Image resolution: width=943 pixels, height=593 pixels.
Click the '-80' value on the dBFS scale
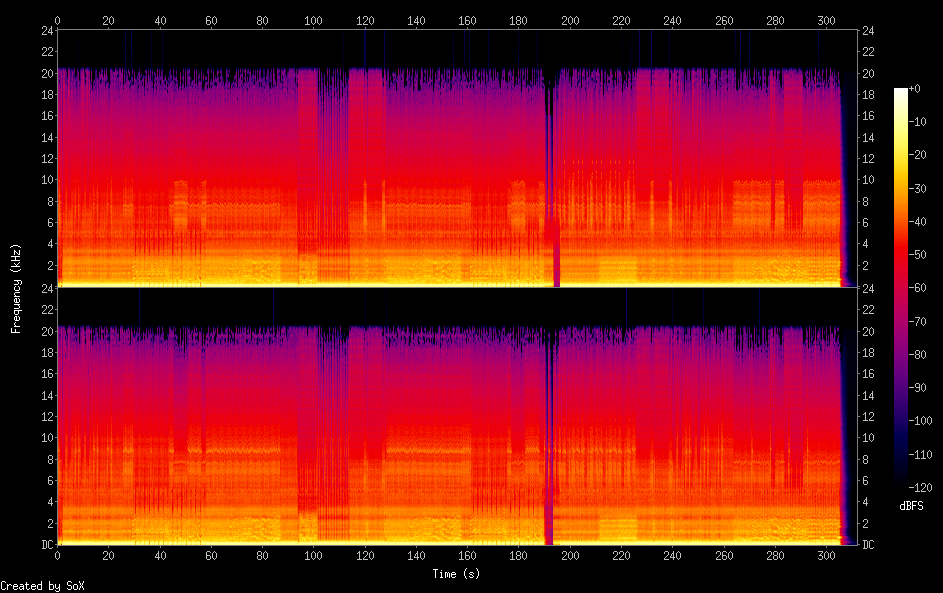(x=918, y=354)
